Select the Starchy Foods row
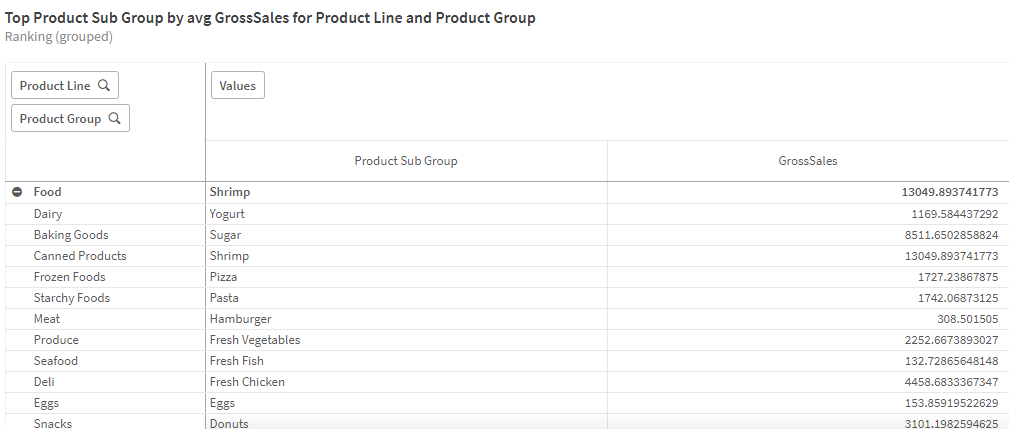This screenshot has width=1017, height=432. [x=72, y=298]
